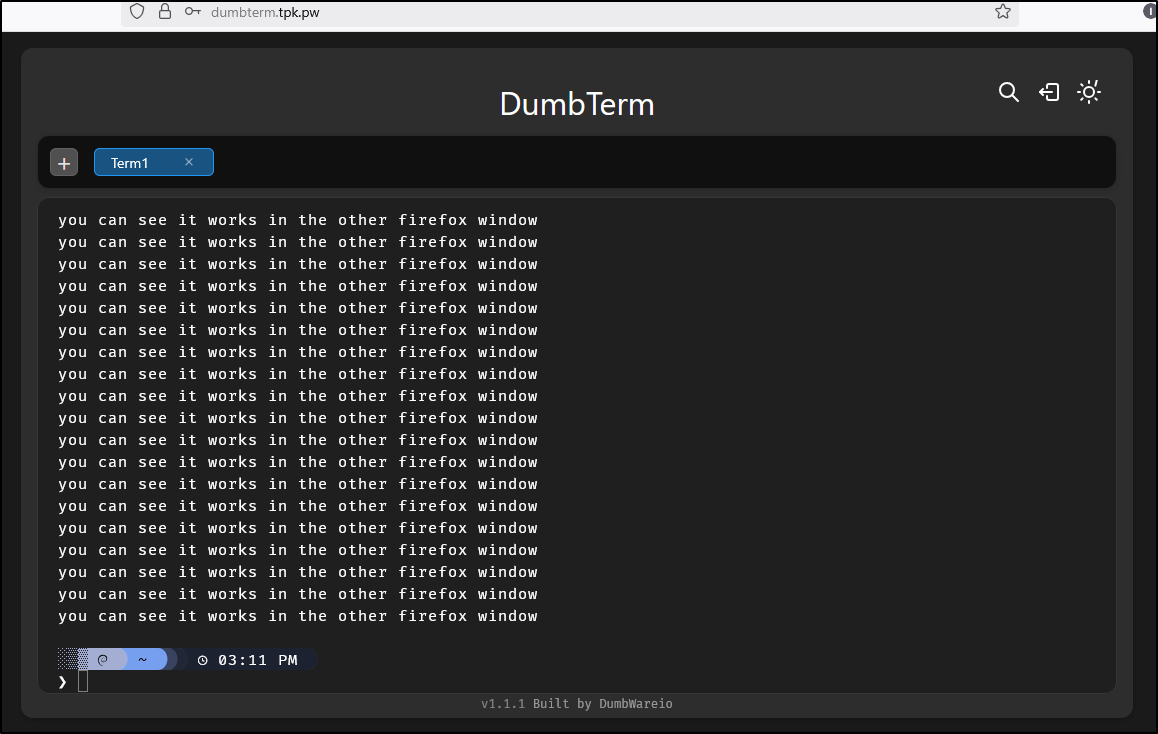The width and height of the screenshot is (1158, 734).
Task: Open the shield tracking protection icon
Action: 137,12
